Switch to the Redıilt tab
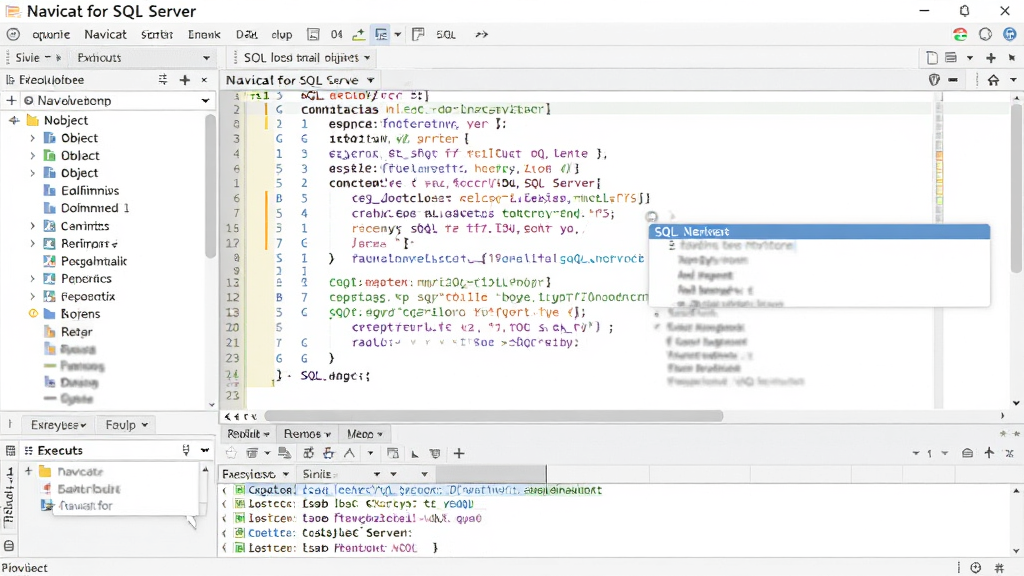This screenshot has width=1024, height=576. [248, 434]
